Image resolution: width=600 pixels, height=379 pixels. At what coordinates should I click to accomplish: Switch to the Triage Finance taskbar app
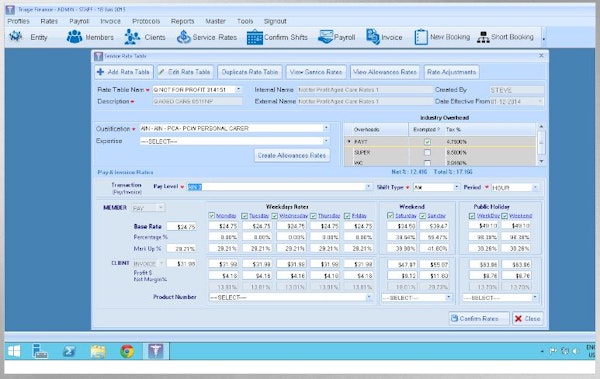tap(155, 351)
